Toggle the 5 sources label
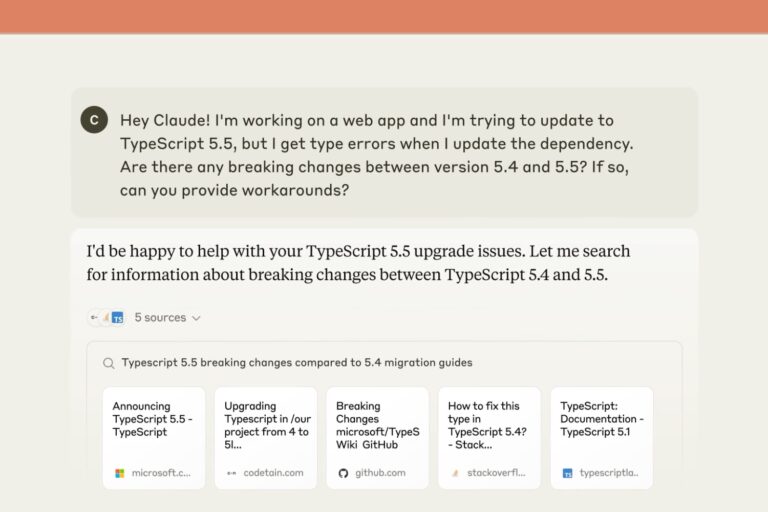768x512 pixels. (160, 317)
